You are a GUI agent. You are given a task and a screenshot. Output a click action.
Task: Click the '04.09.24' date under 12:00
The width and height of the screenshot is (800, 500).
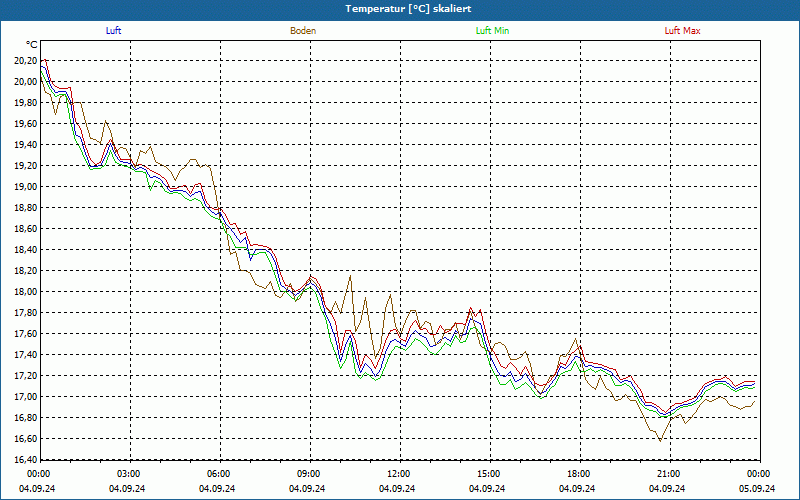point(397,488)
